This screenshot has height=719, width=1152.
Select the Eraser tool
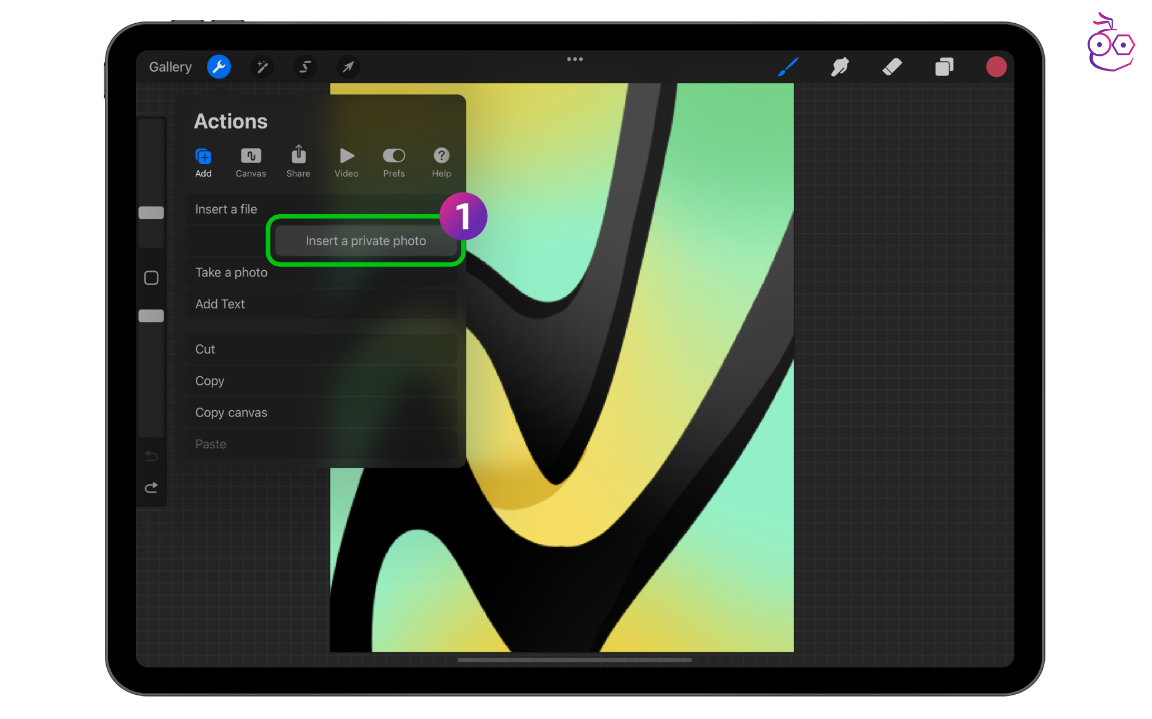[892, 67]
